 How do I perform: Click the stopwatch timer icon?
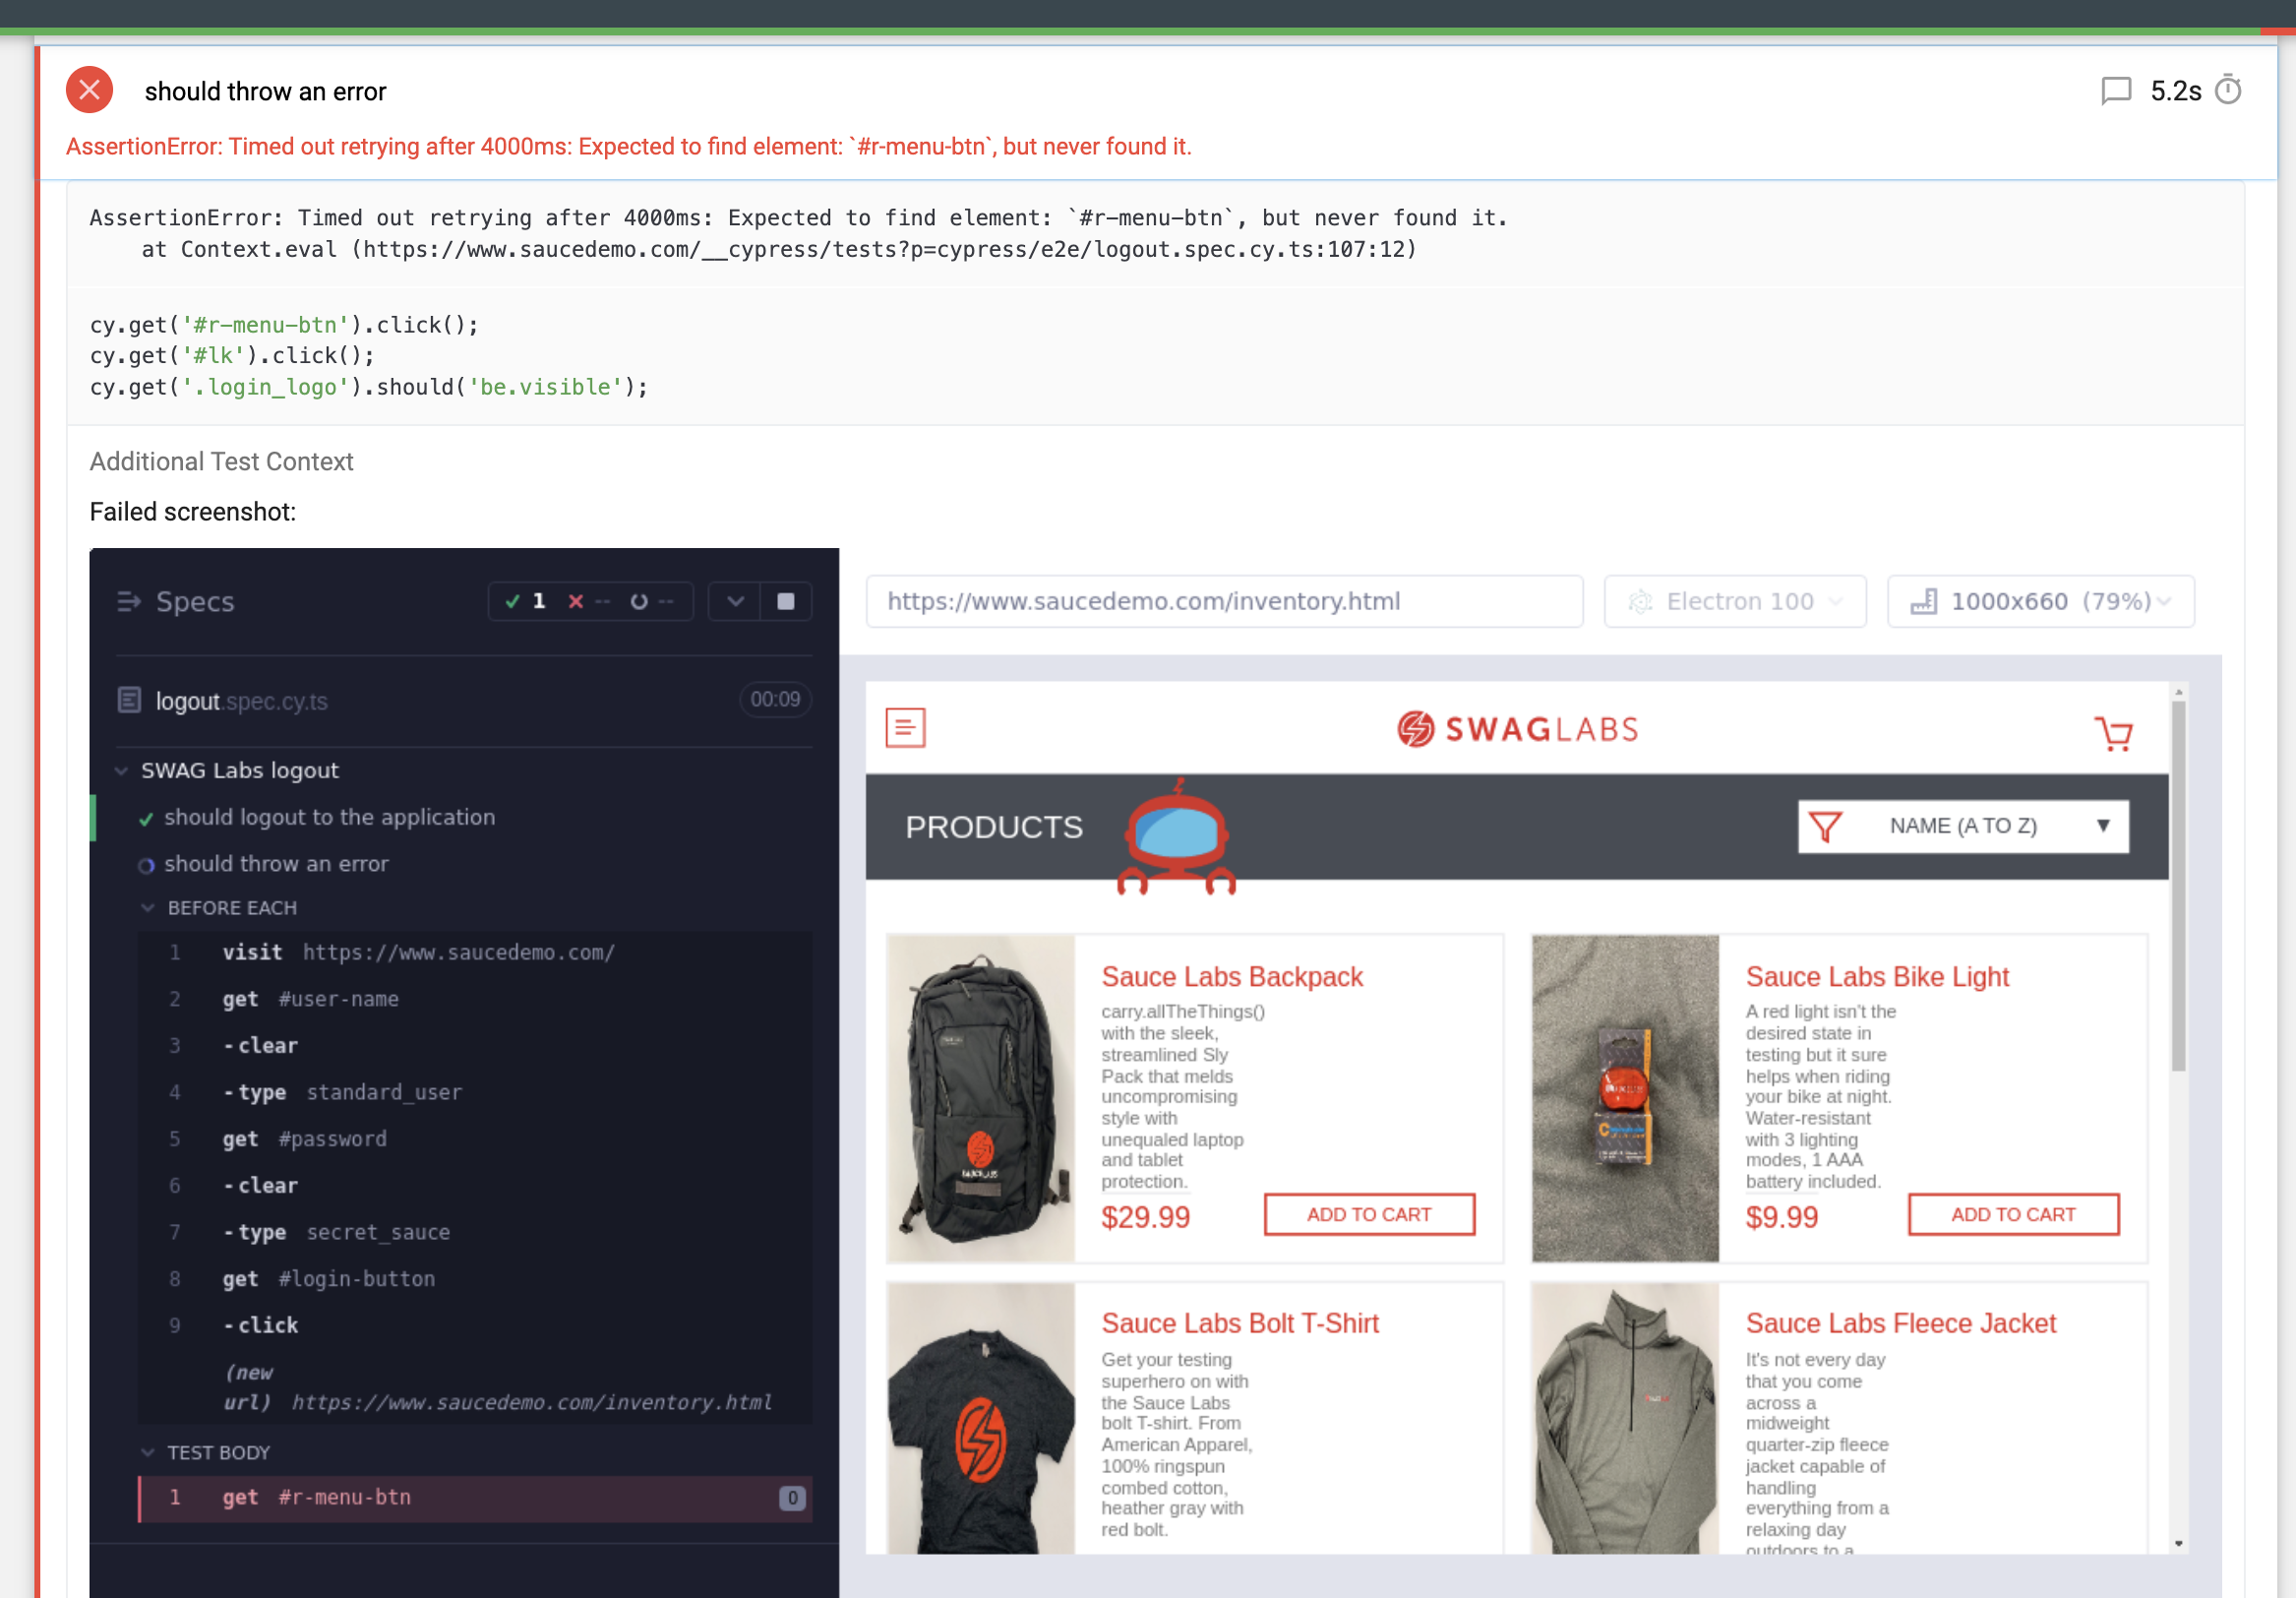click(x=2228, y=90)
